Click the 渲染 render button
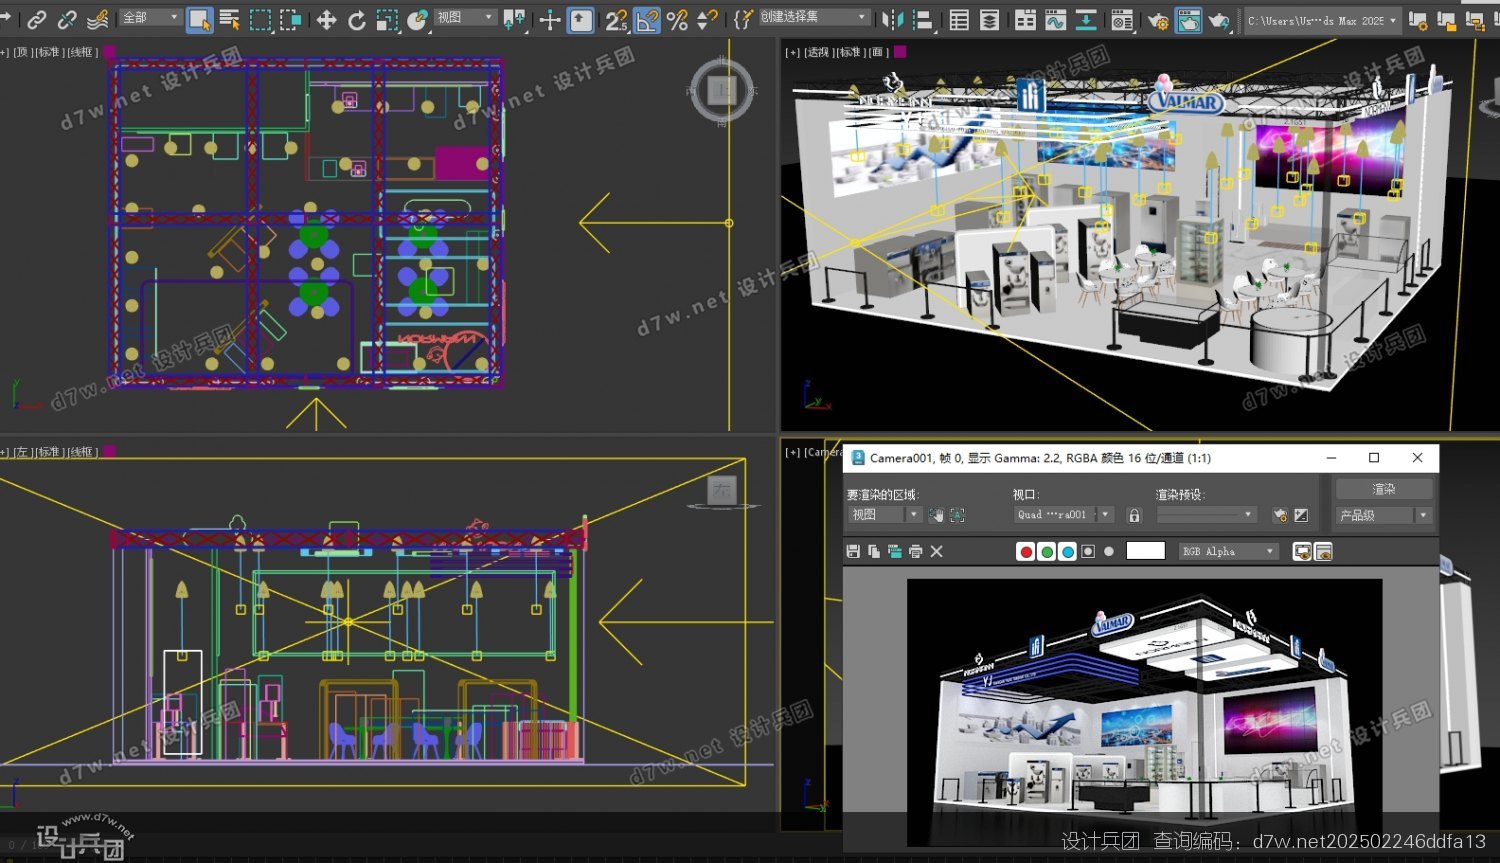 coord(1384,489)
